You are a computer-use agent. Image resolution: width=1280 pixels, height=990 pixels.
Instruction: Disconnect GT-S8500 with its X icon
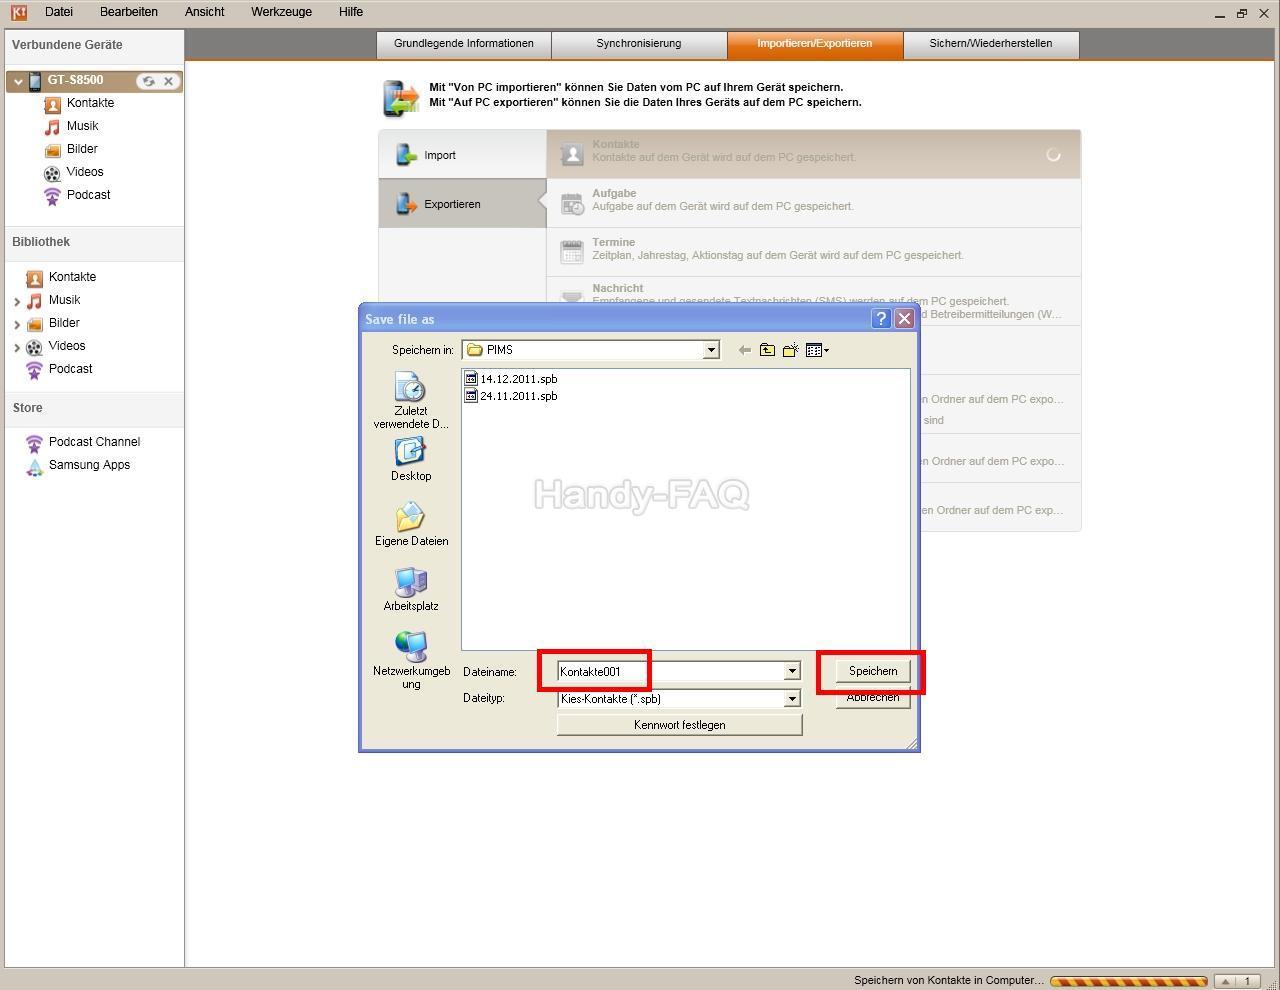click(x=169, y=81)
